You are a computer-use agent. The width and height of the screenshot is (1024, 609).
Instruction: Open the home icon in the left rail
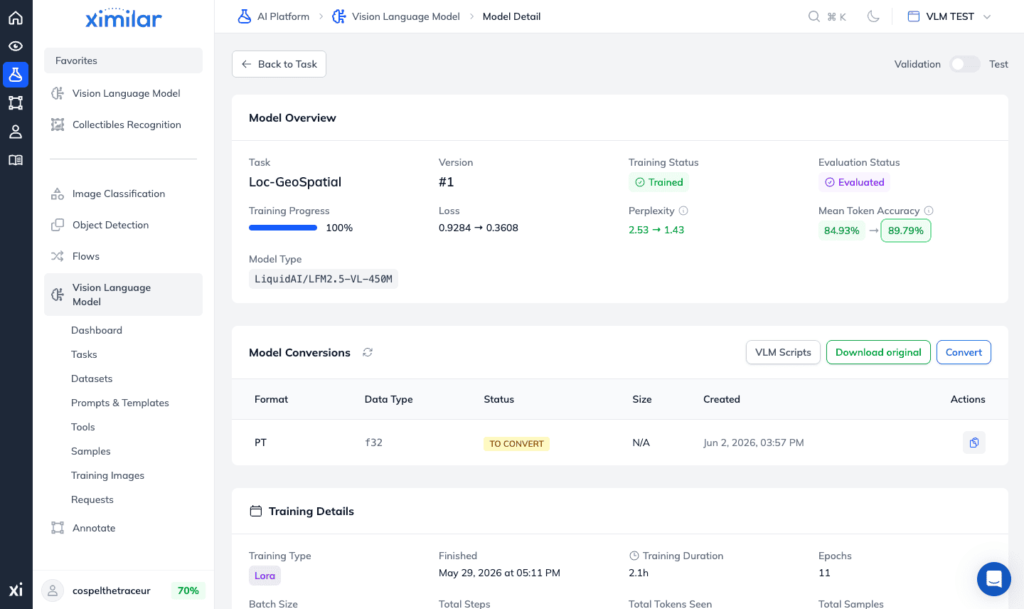[16, 18]
